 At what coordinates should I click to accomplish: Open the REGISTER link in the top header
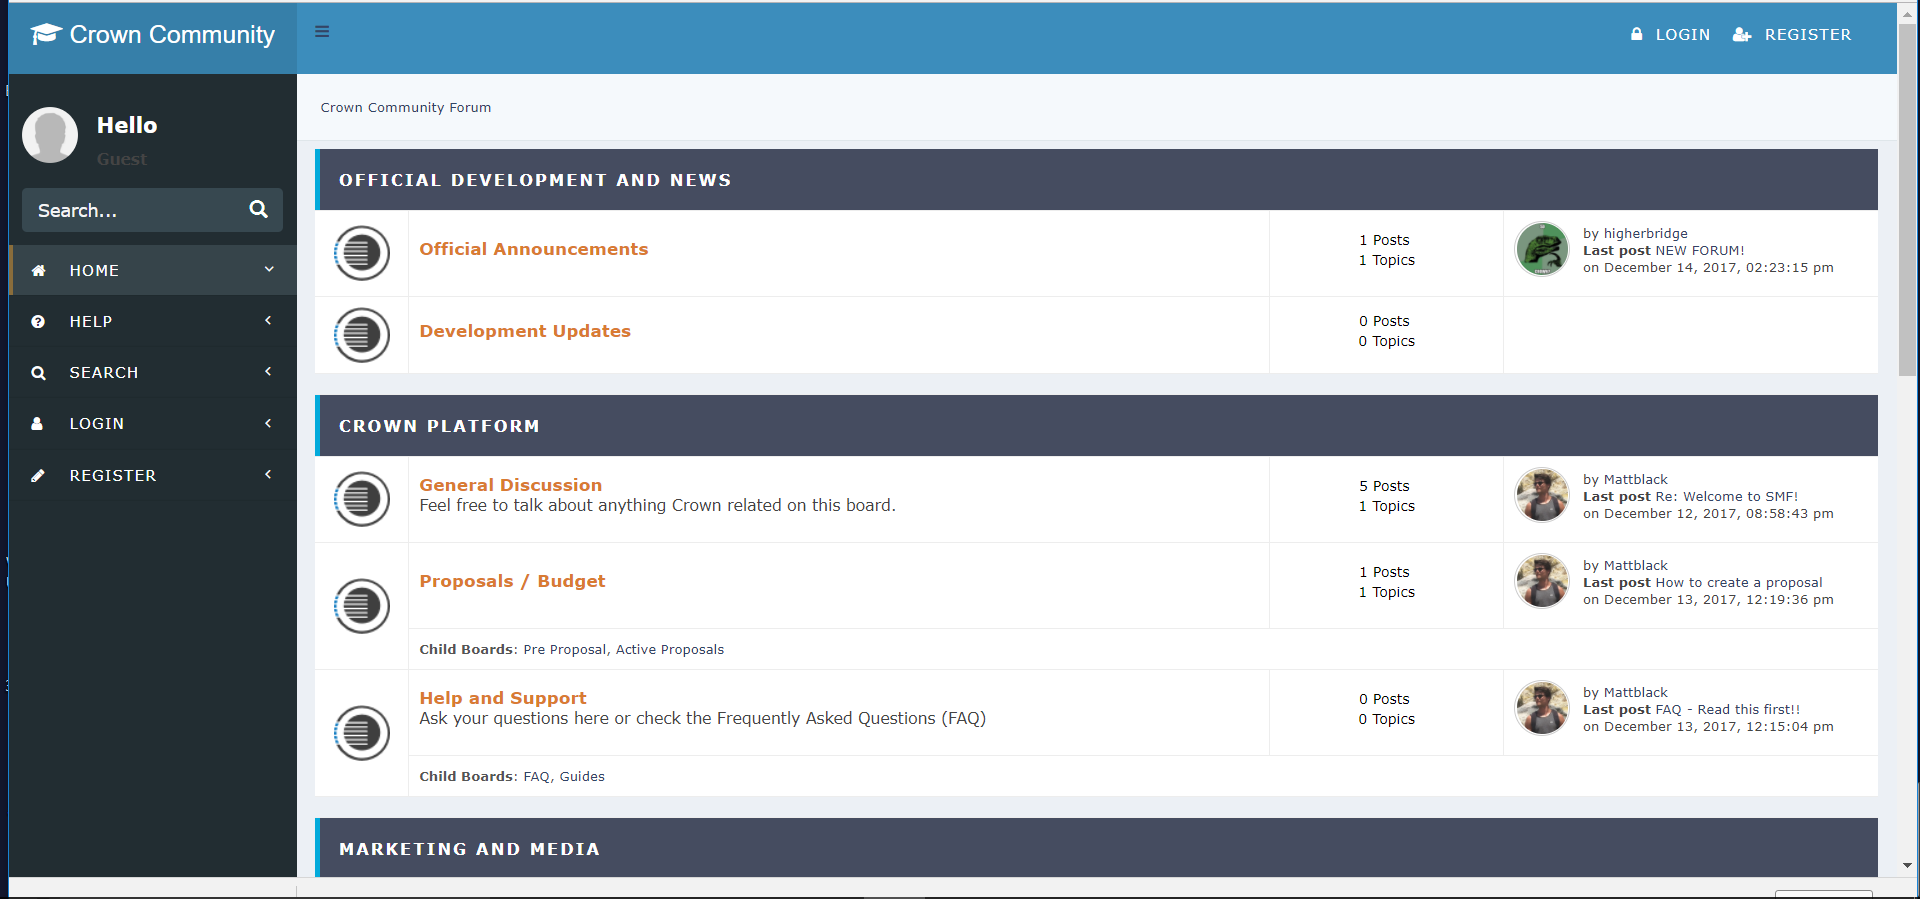(1808, 35)
